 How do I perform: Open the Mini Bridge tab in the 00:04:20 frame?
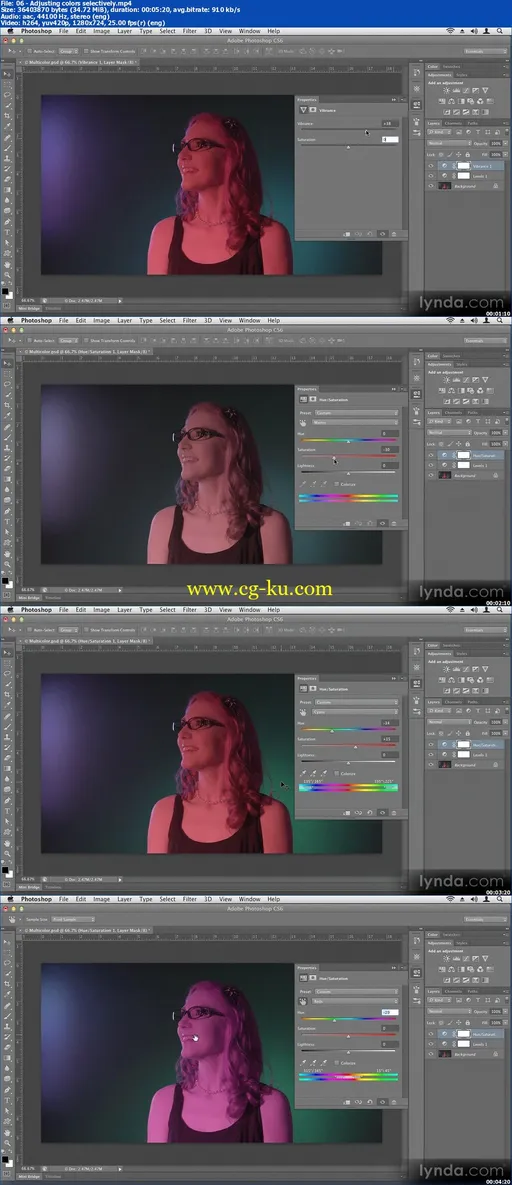tap(29, 1176)
